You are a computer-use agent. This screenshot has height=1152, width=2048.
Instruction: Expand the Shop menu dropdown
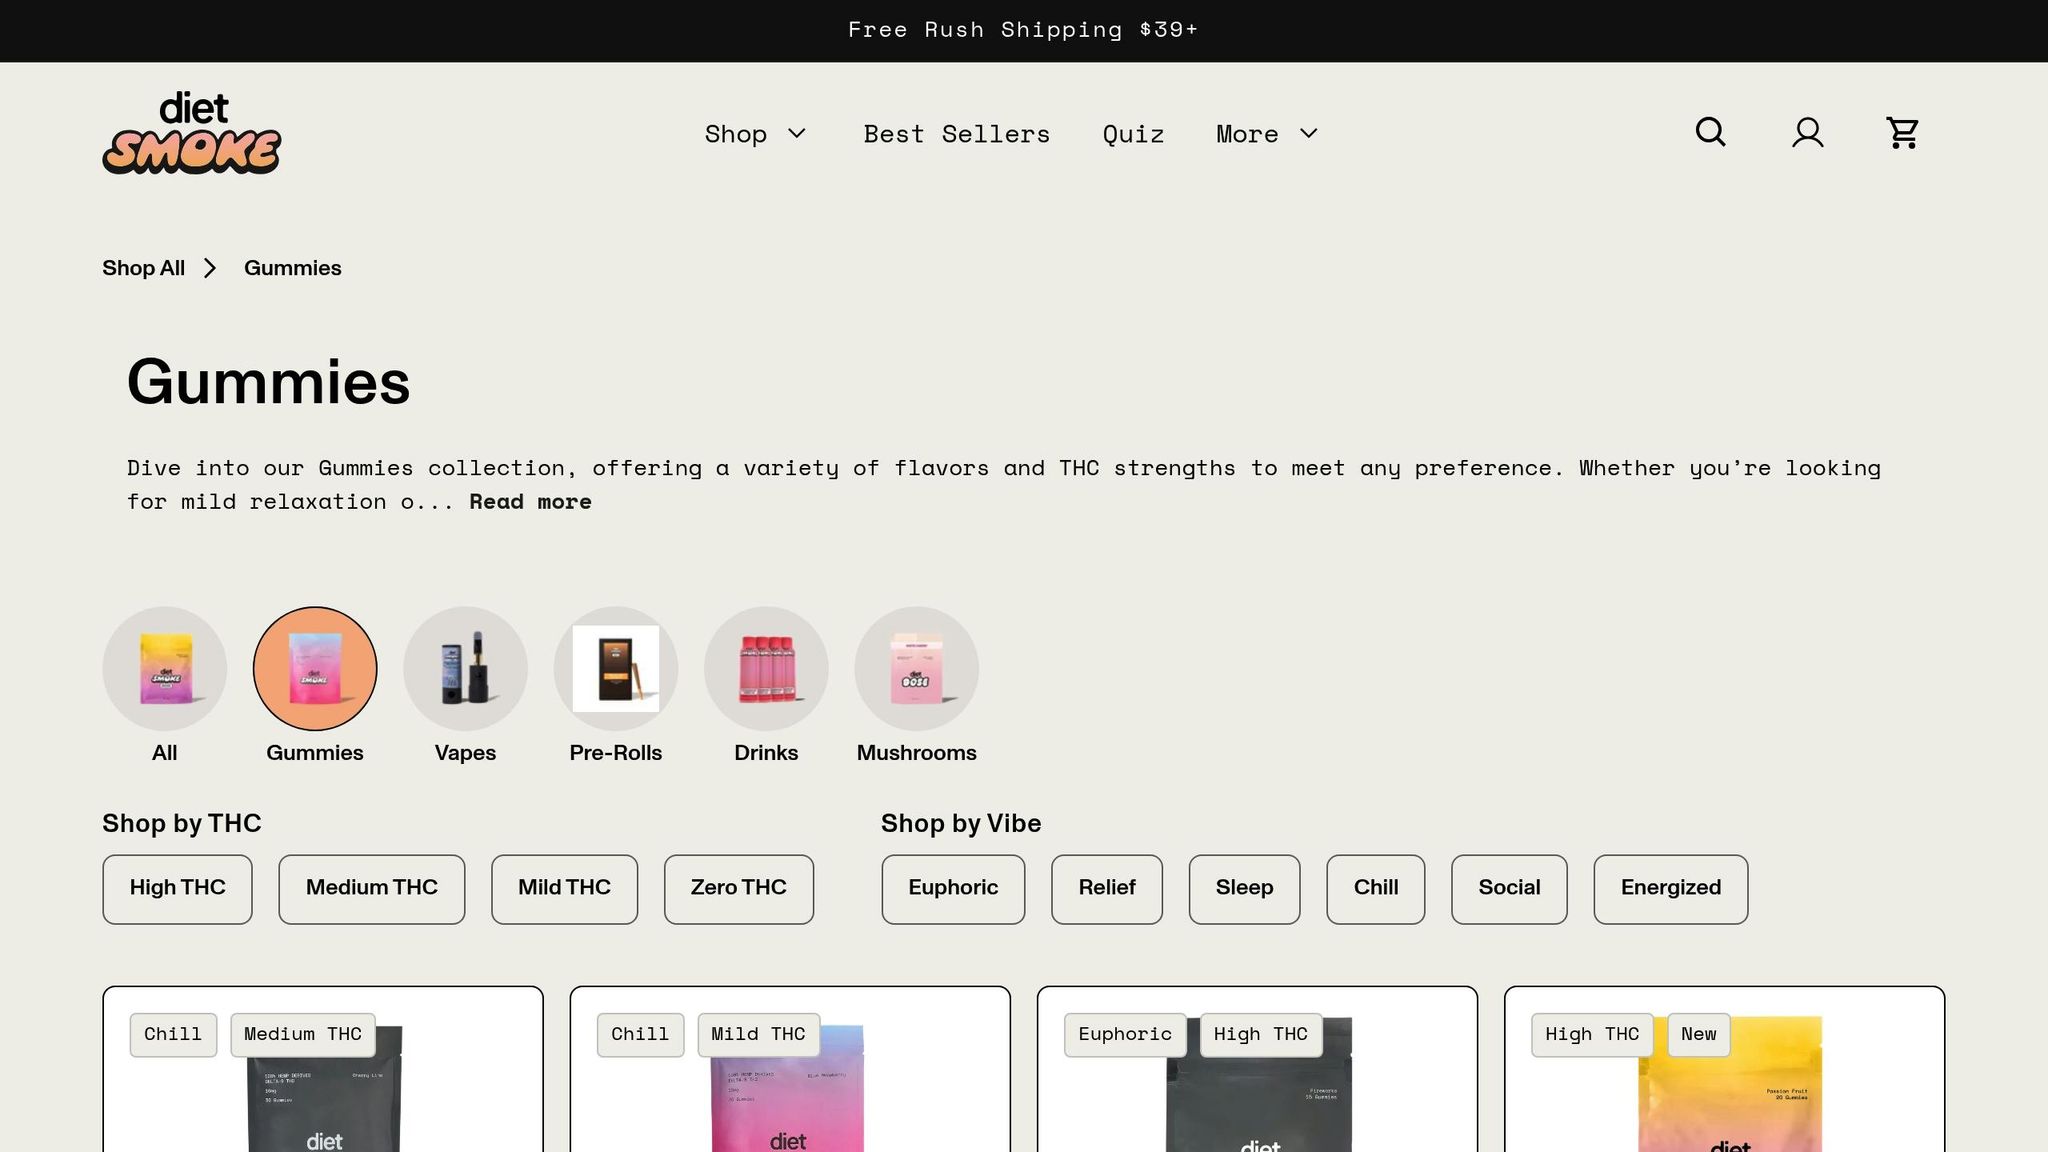(755, 134)
